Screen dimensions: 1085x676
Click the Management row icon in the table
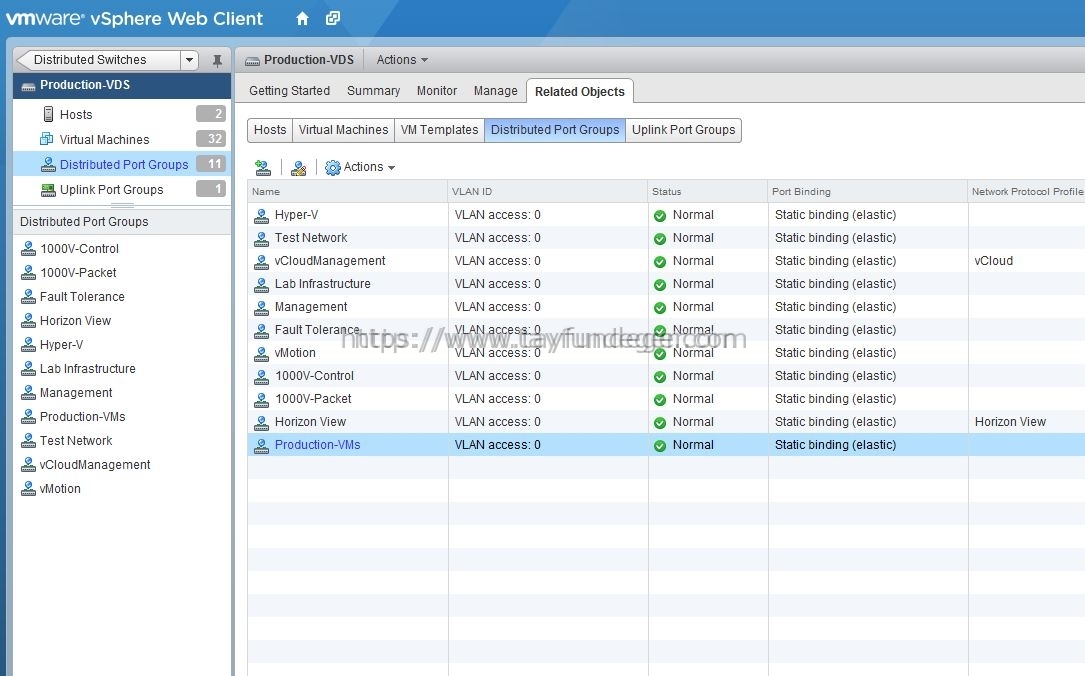click(x=262, y=307)
